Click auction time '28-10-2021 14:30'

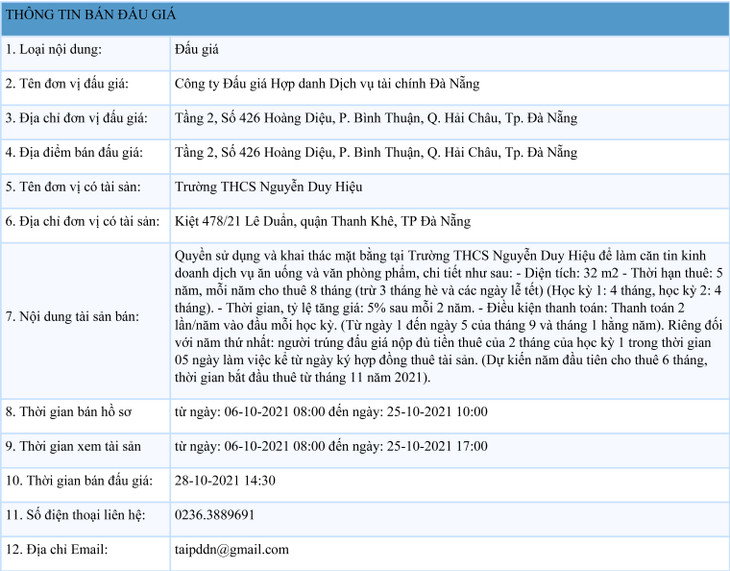click(224, 480)
